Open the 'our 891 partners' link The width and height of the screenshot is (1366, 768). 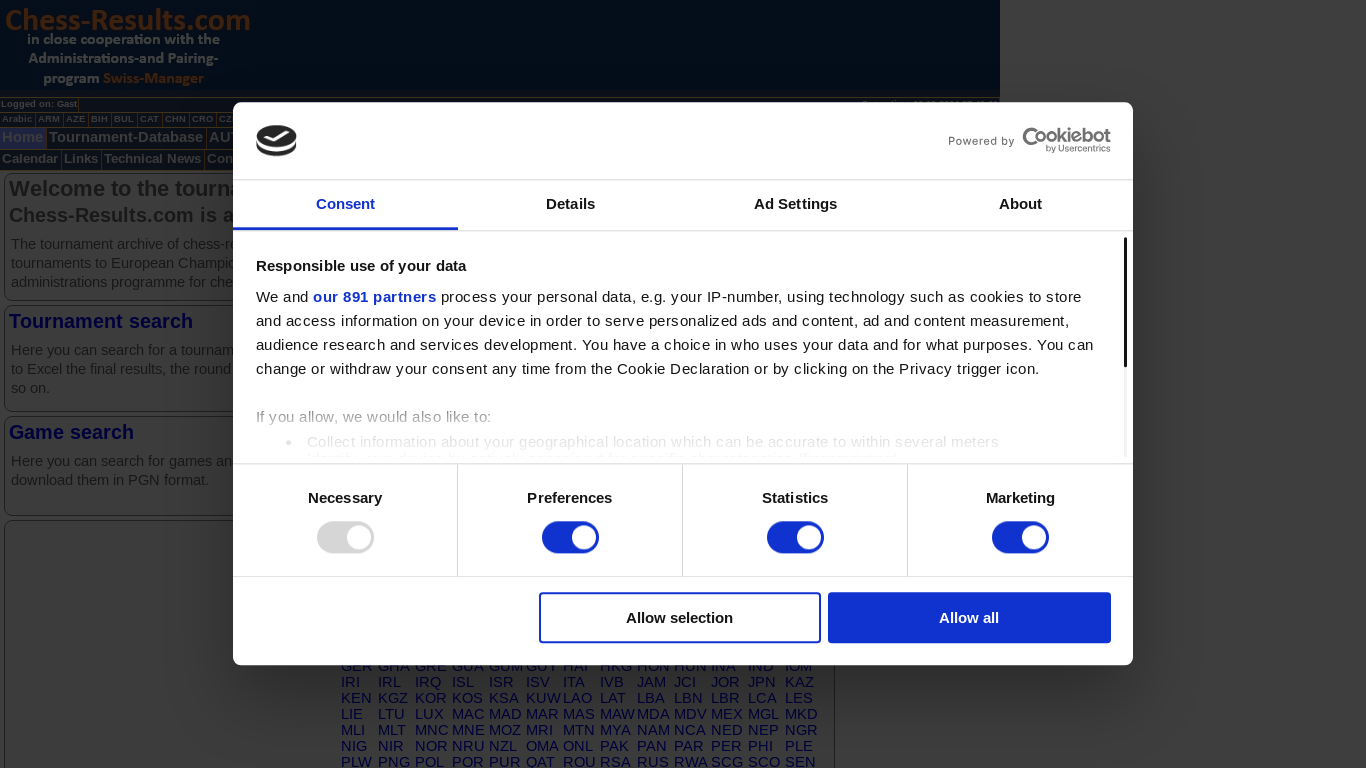(x=374, y=297)
